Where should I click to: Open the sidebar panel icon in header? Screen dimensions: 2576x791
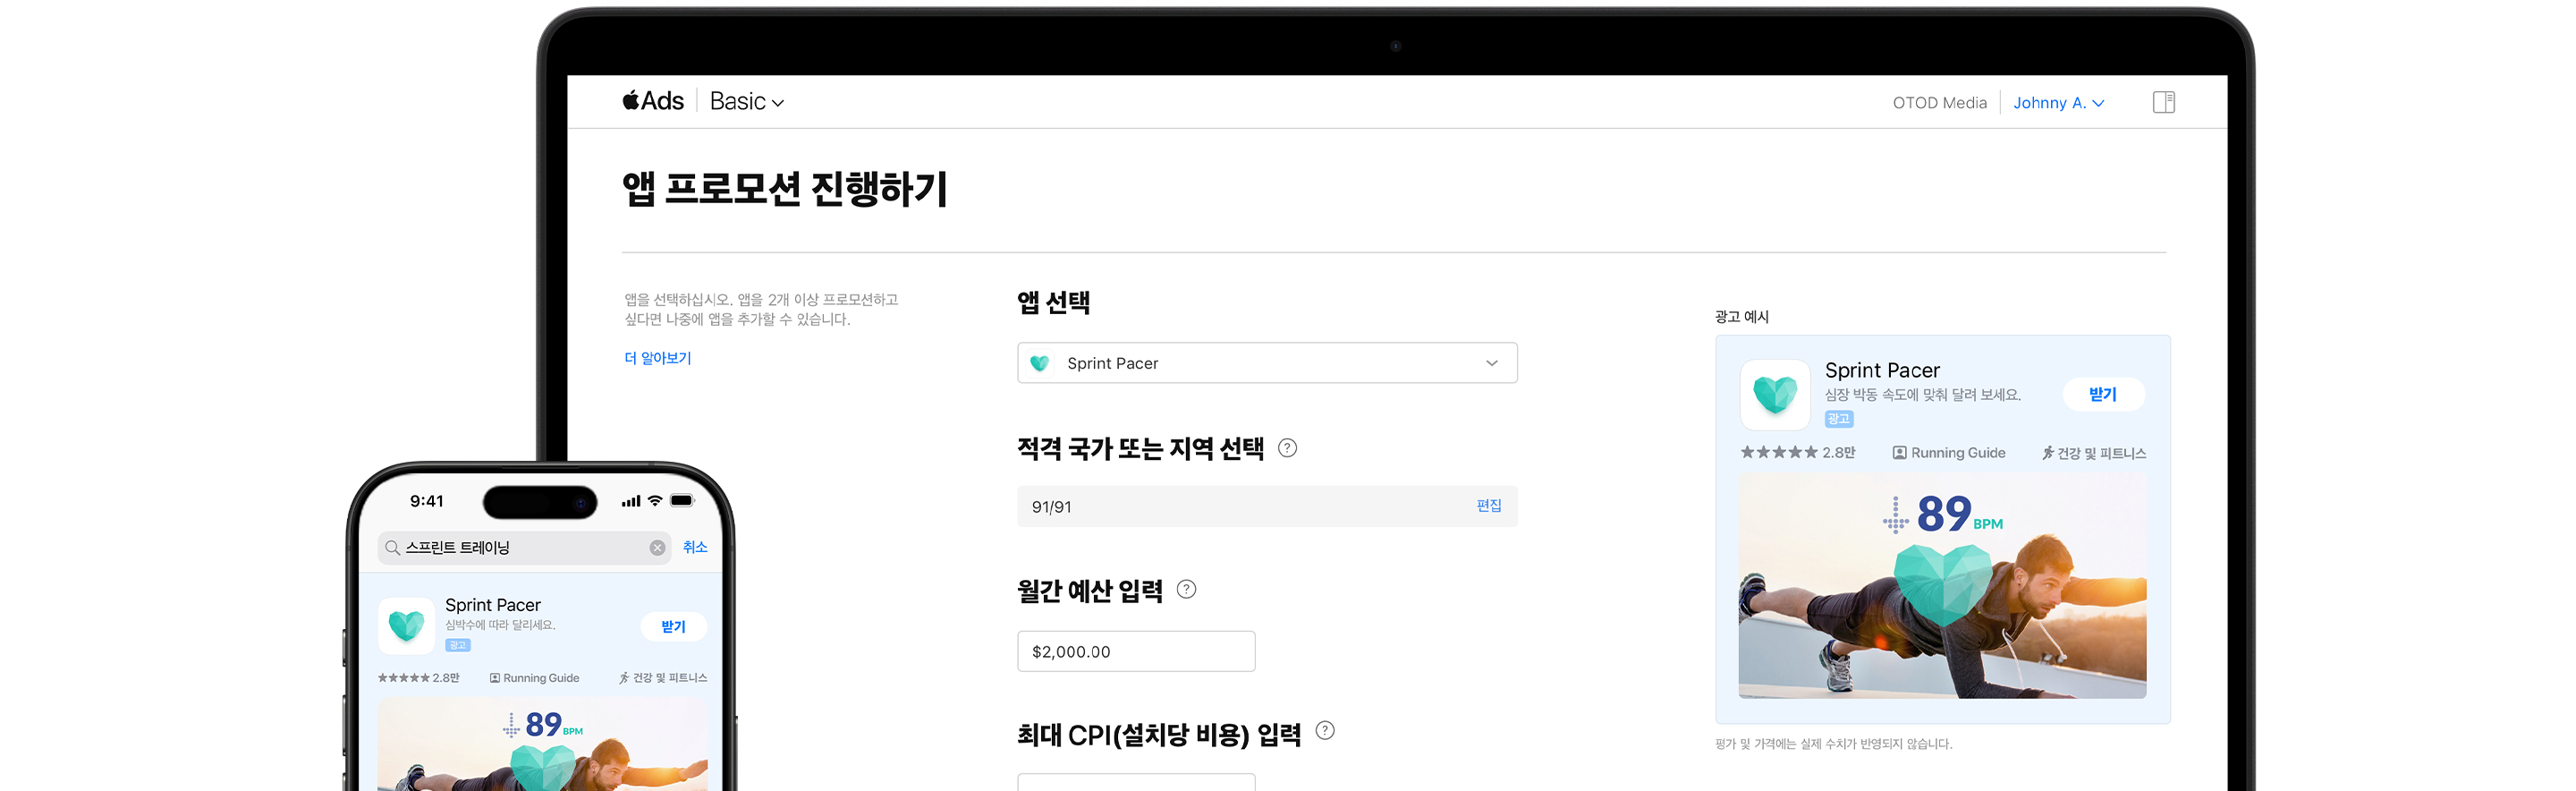(2163, 102)
